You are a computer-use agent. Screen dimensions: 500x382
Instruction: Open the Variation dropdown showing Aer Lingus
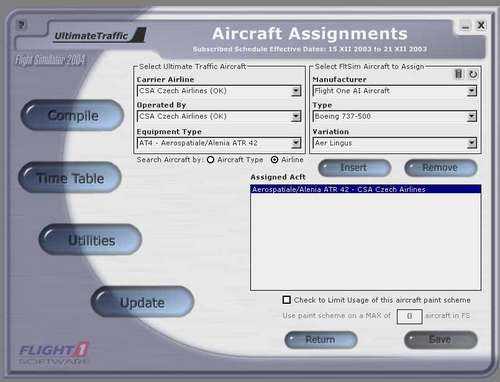pos(471,143)
